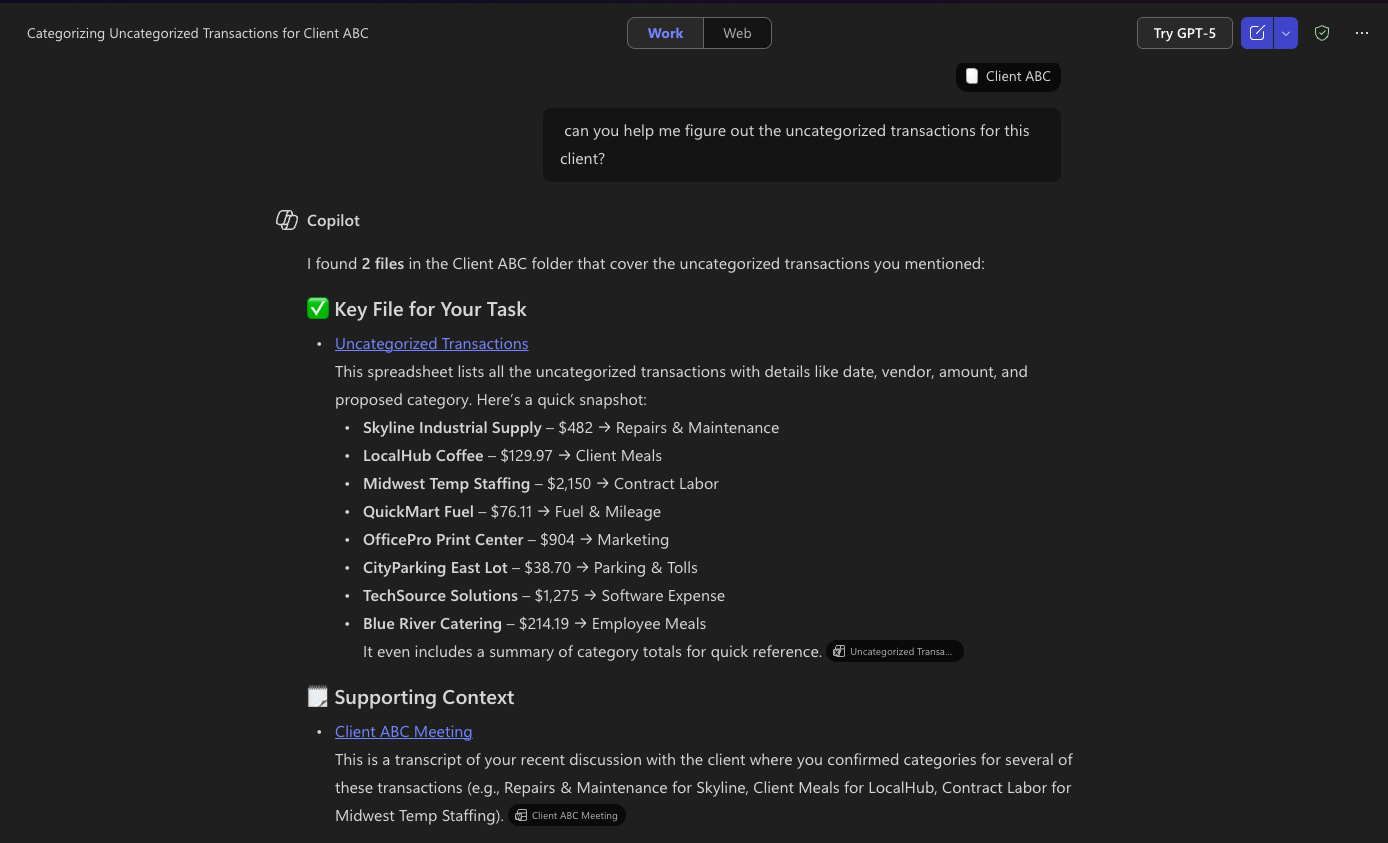This screenshot has height=843, width=1388.
Task: Click the Midwest Temp Staffing line
Action: click(541, 483)
